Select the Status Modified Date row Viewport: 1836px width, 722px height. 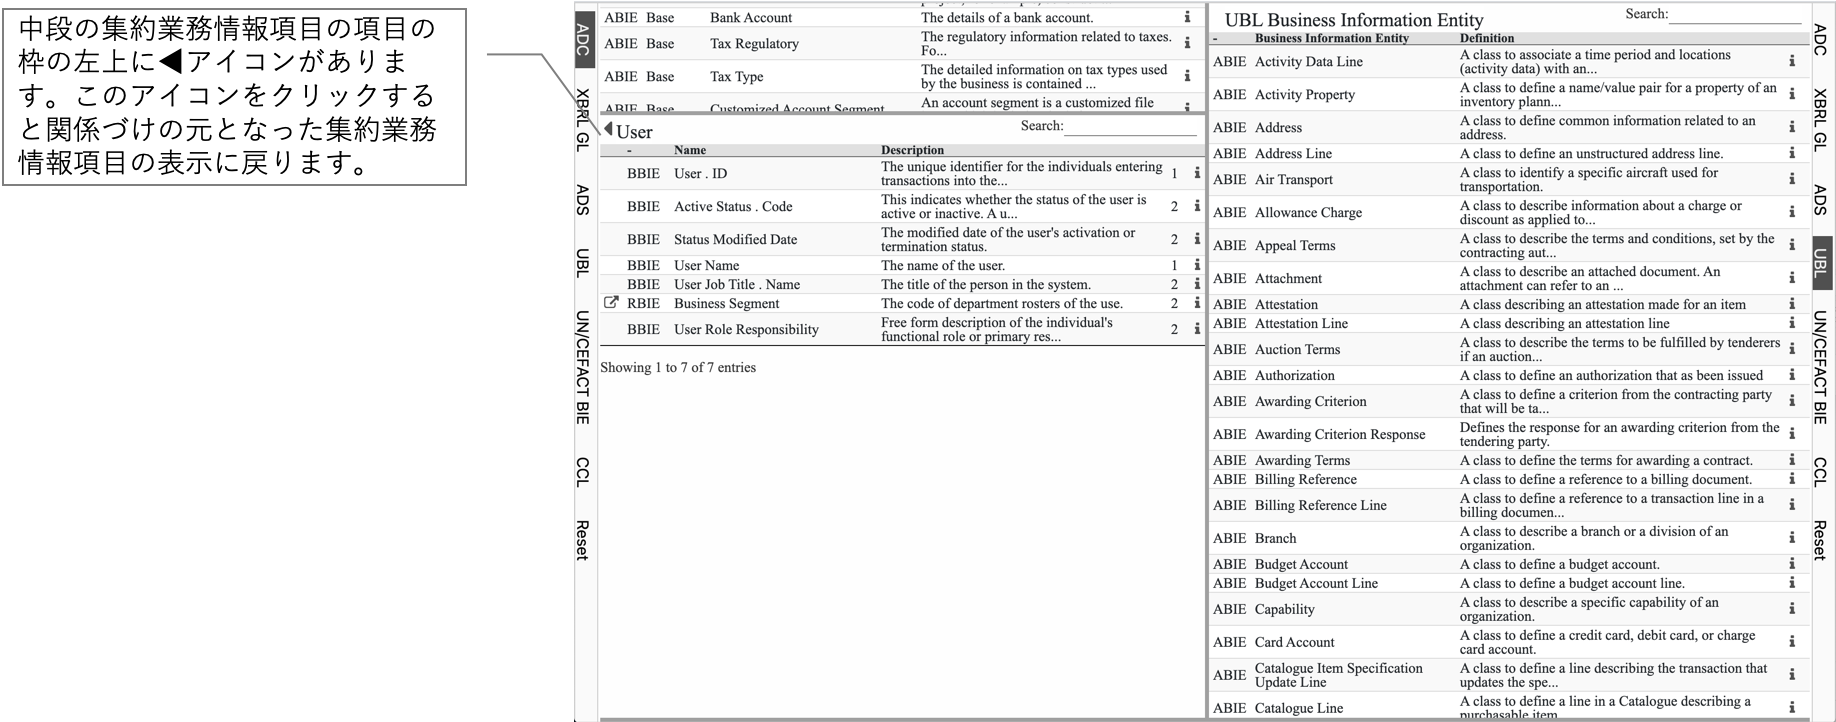coord(902,239)
